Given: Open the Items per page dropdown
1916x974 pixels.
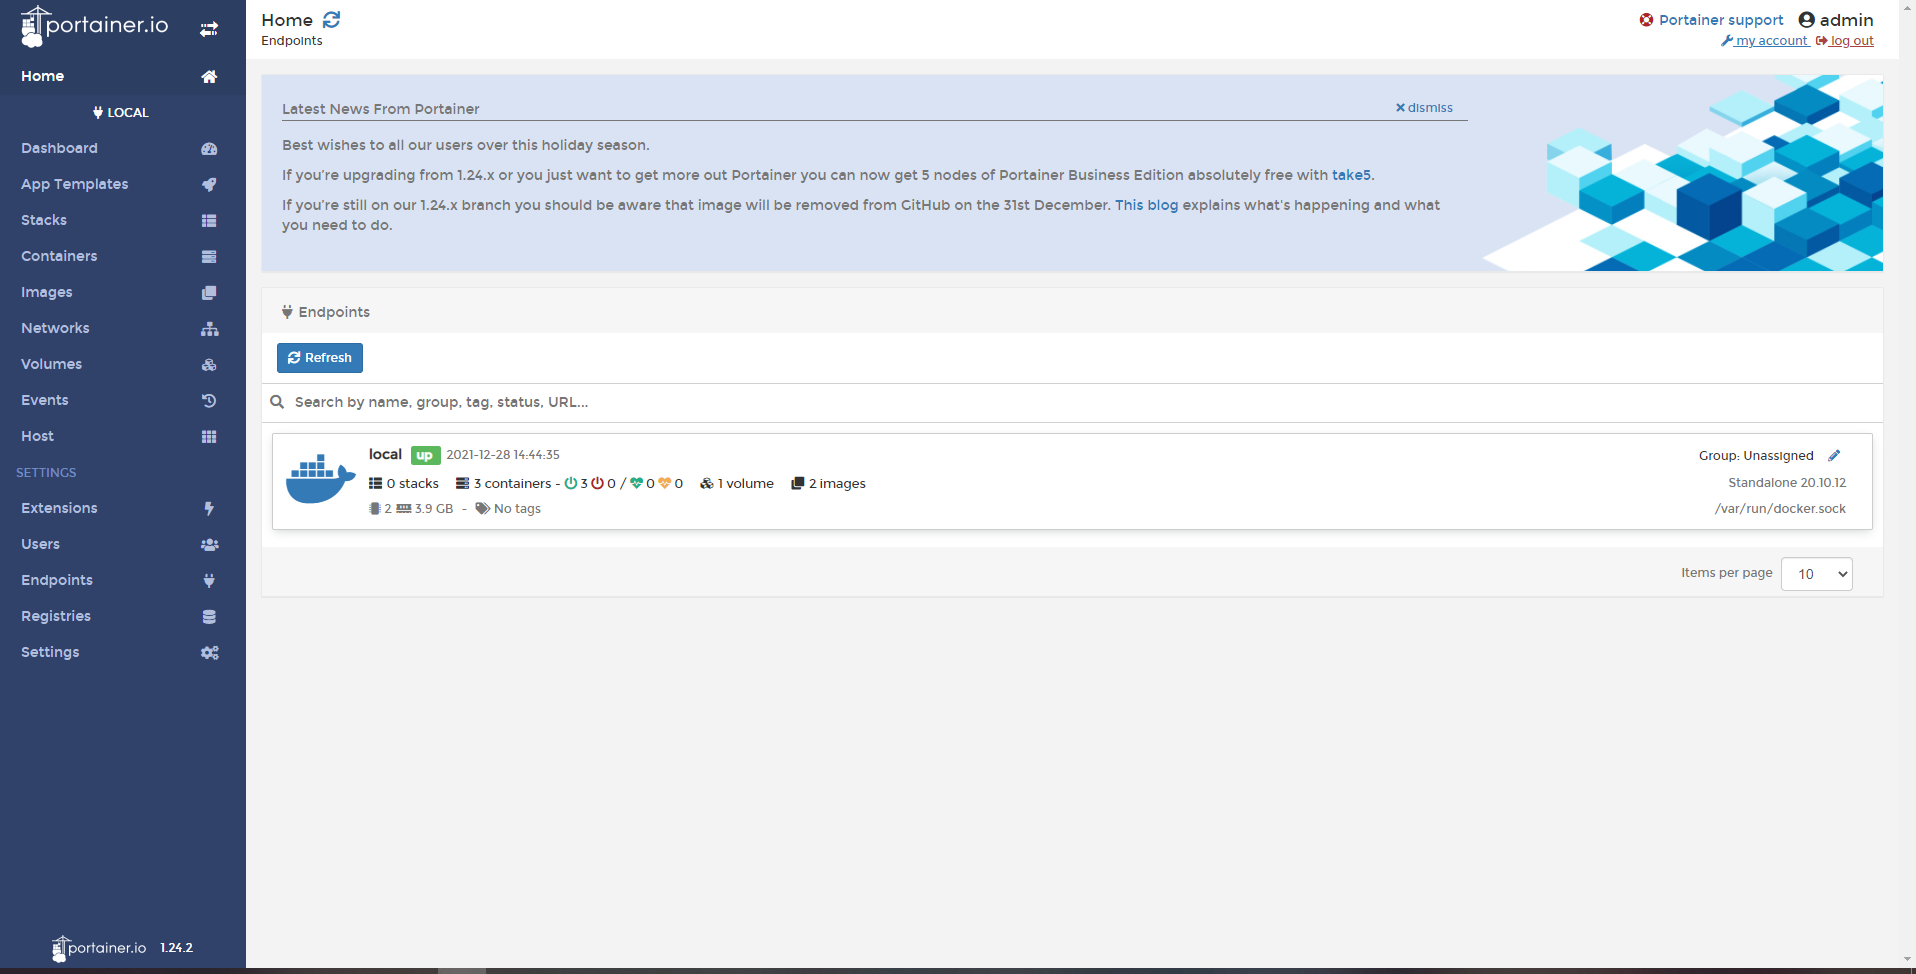Looking at the screenshot, I should pyautogui.click(x=1816, y=574).
